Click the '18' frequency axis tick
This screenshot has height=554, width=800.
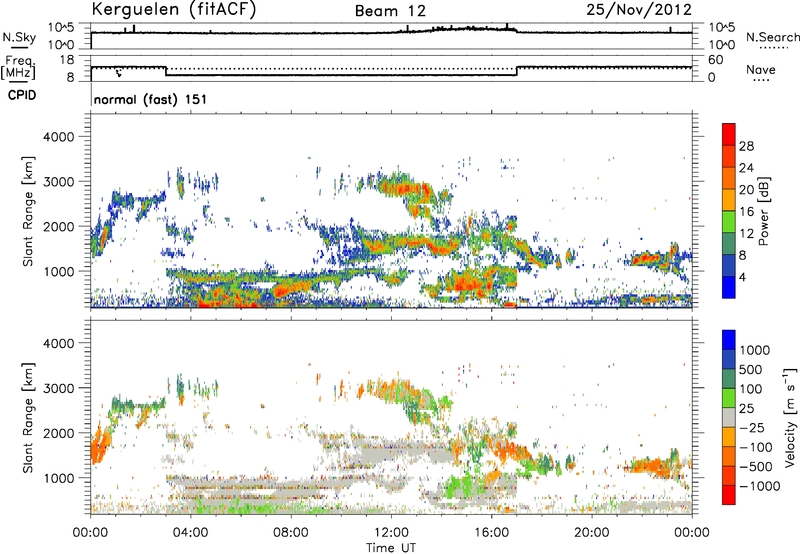pyautogui.click(x=67, y=60)
